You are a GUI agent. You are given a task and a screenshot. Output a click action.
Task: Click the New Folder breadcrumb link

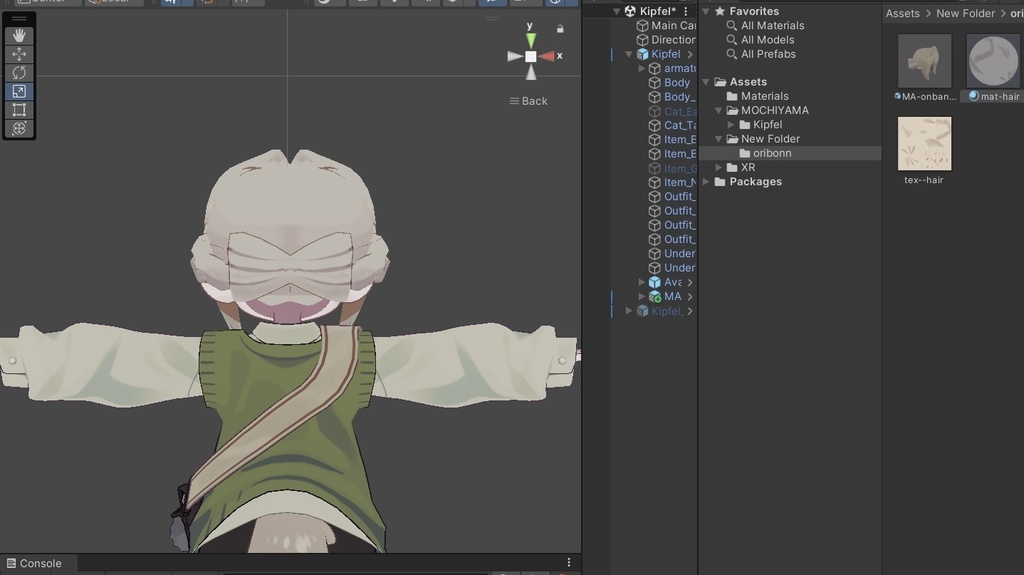(x=965, y=13)
